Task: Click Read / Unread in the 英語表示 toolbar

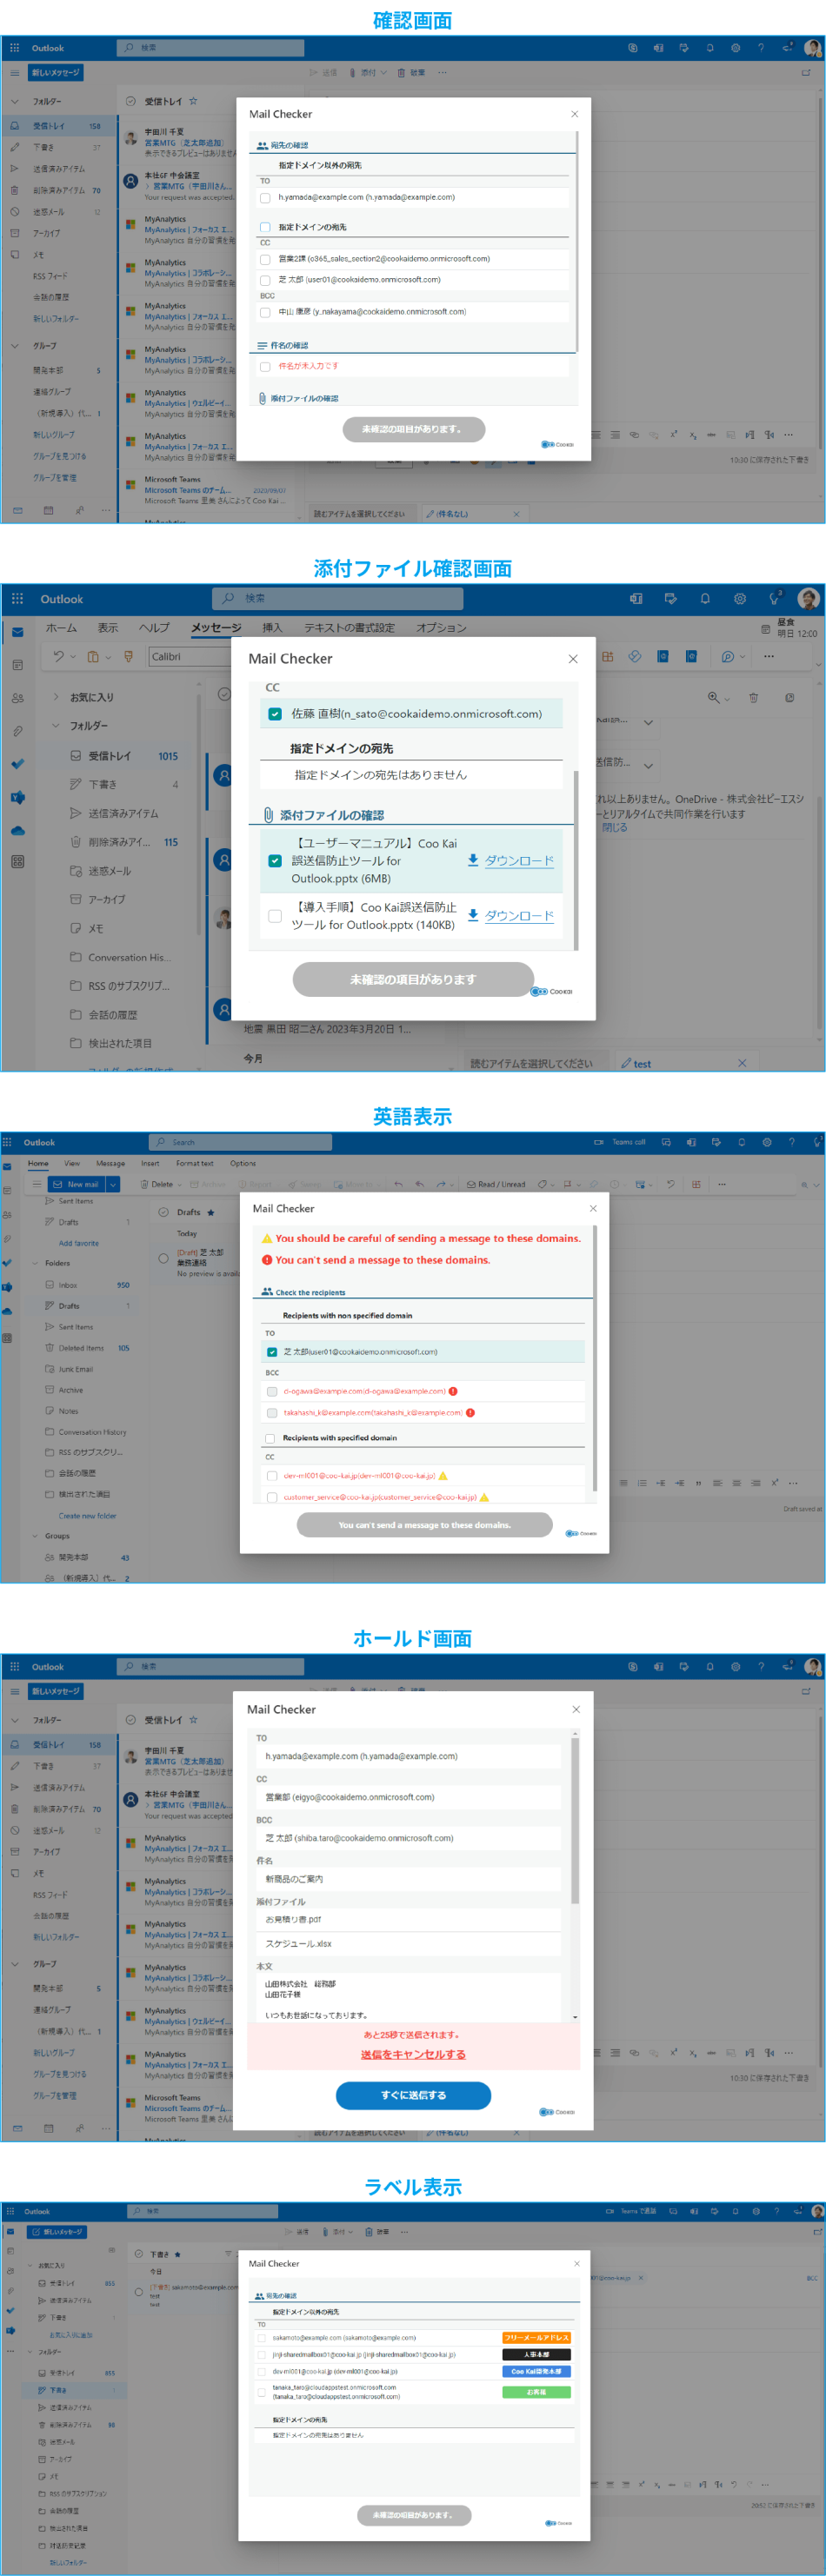Action: click(496, 1184)
